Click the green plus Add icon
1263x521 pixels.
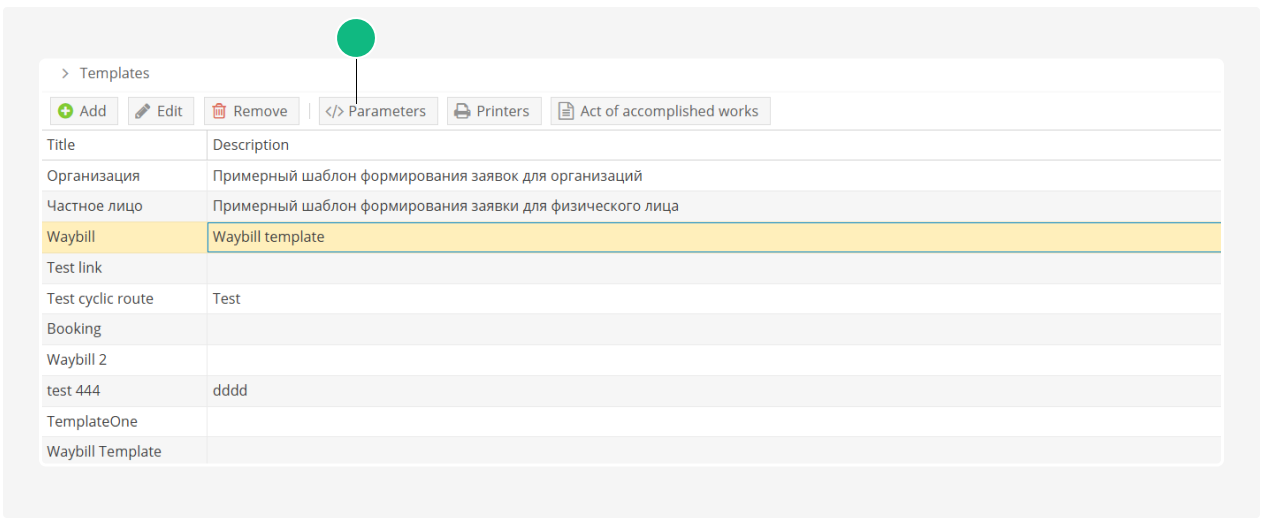click(x=65, y=111)
